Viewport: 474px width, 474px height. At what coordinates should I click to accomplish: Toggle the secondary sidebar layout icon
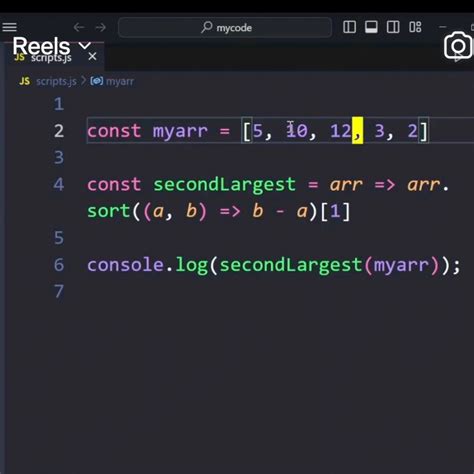click(x=393, y=27)
